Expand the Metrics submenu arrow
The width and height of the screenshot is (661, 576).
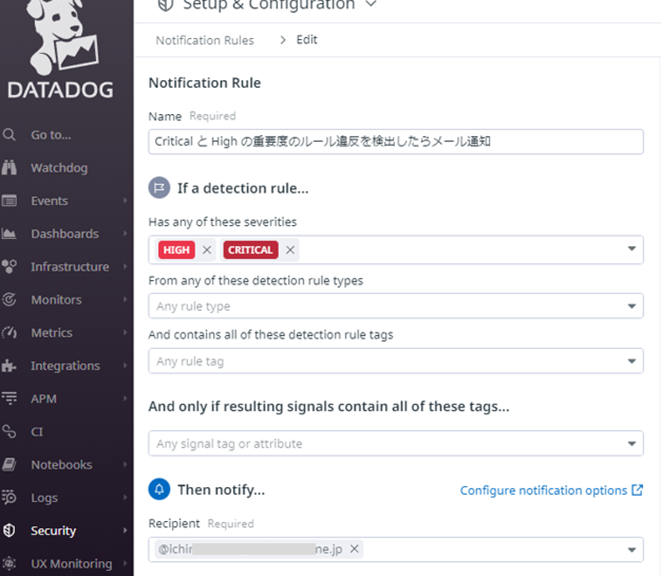tap(125, 333)
